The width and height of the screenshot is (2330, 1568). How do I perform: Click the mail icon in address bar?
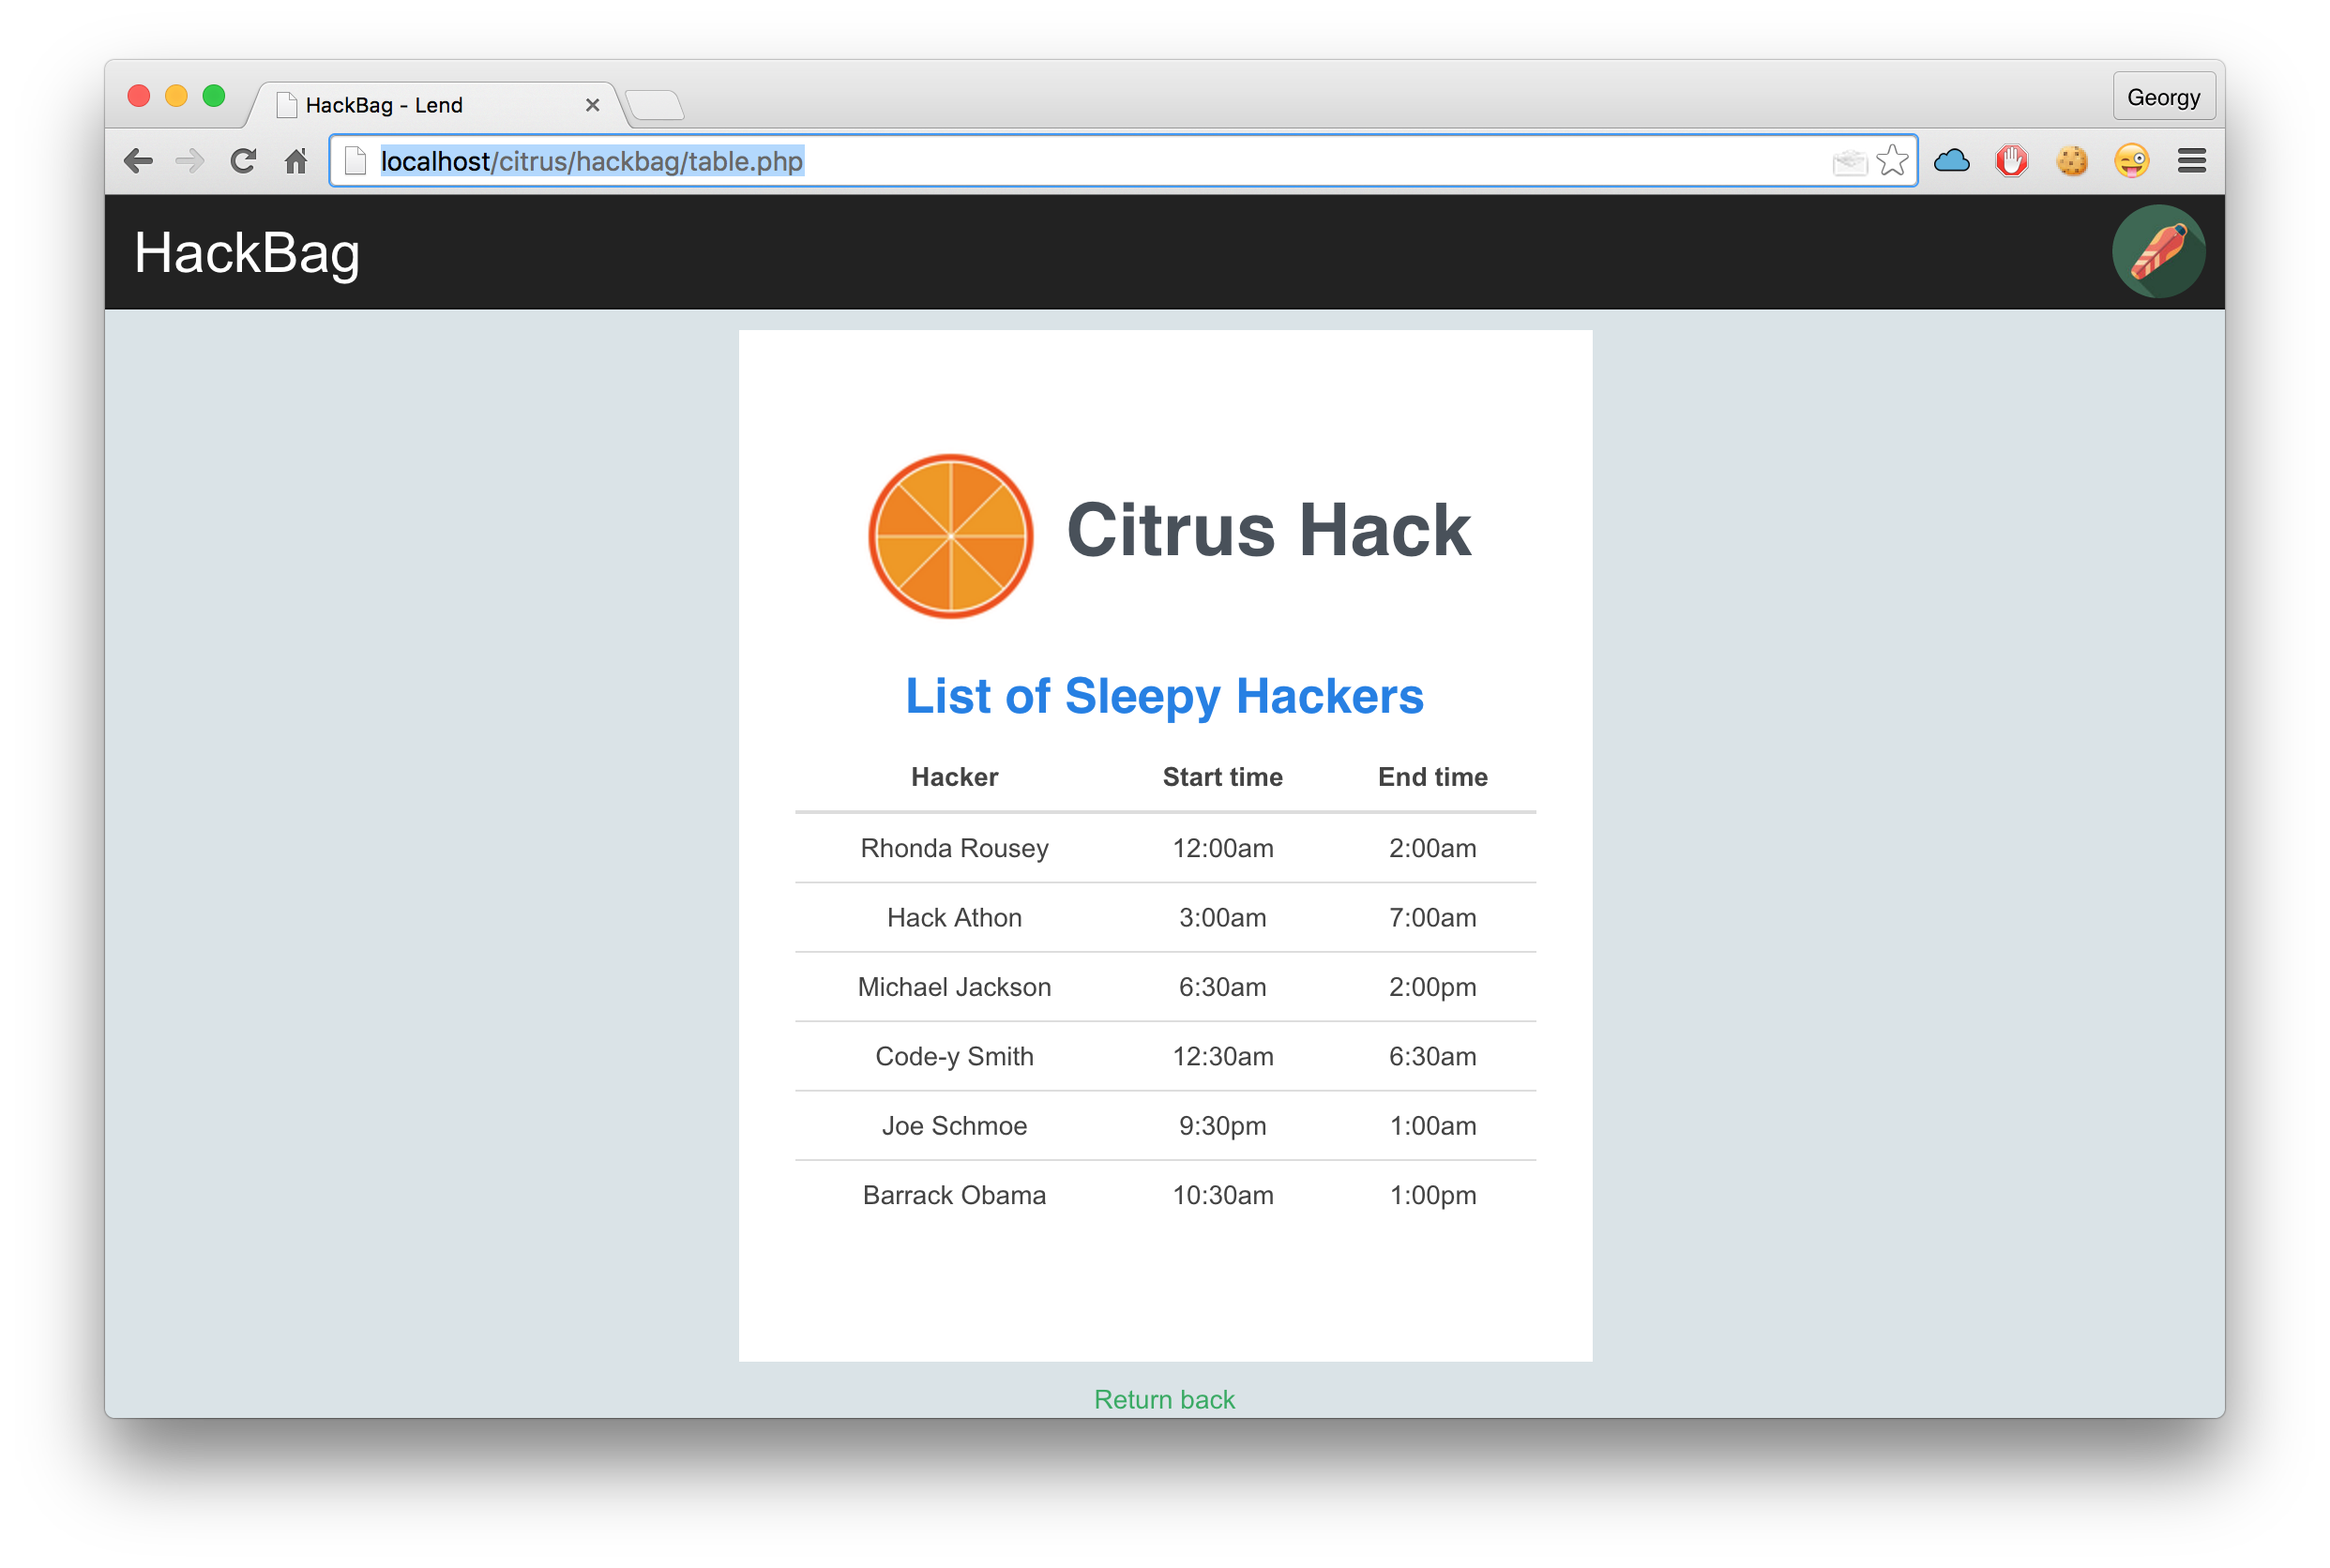click(1849, 162)
